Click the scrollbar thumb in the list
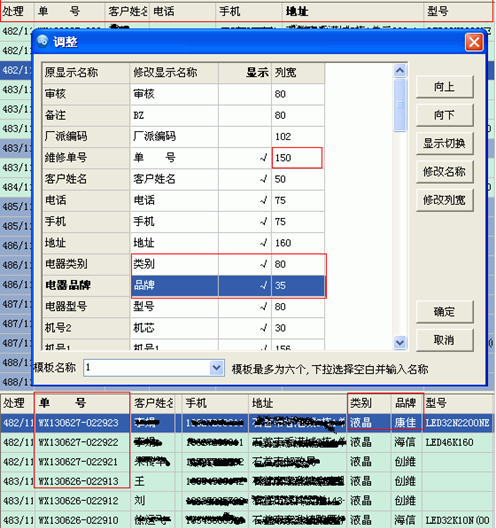Screen dimensions: 496x528 pos(400,105)
